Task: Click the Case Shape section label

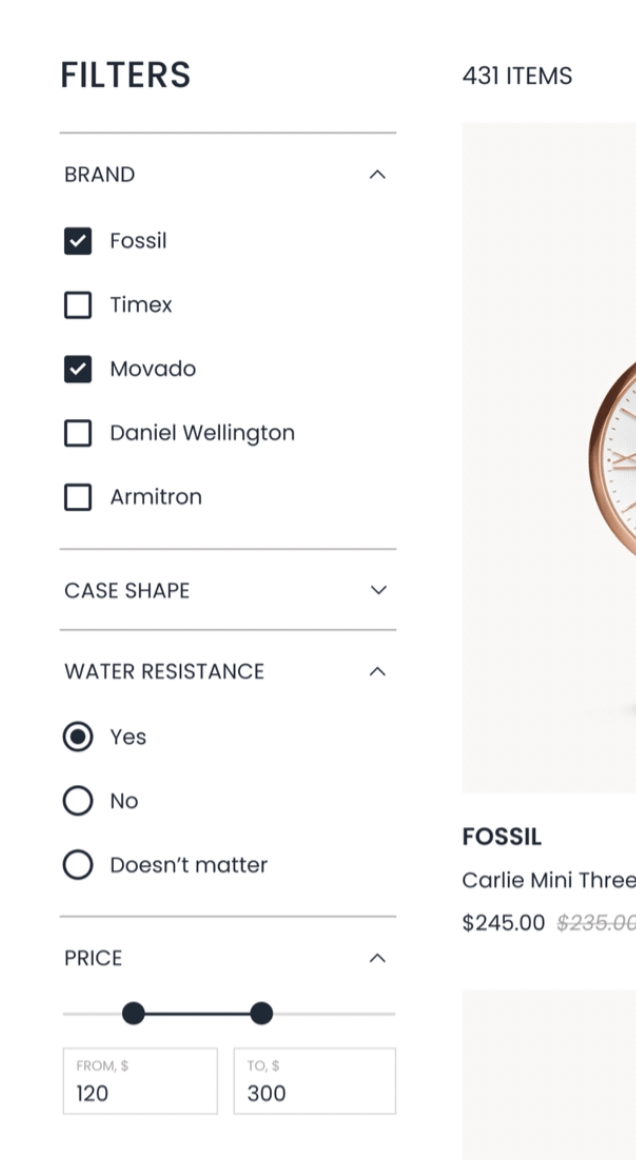Action: (x=127, y=591)
